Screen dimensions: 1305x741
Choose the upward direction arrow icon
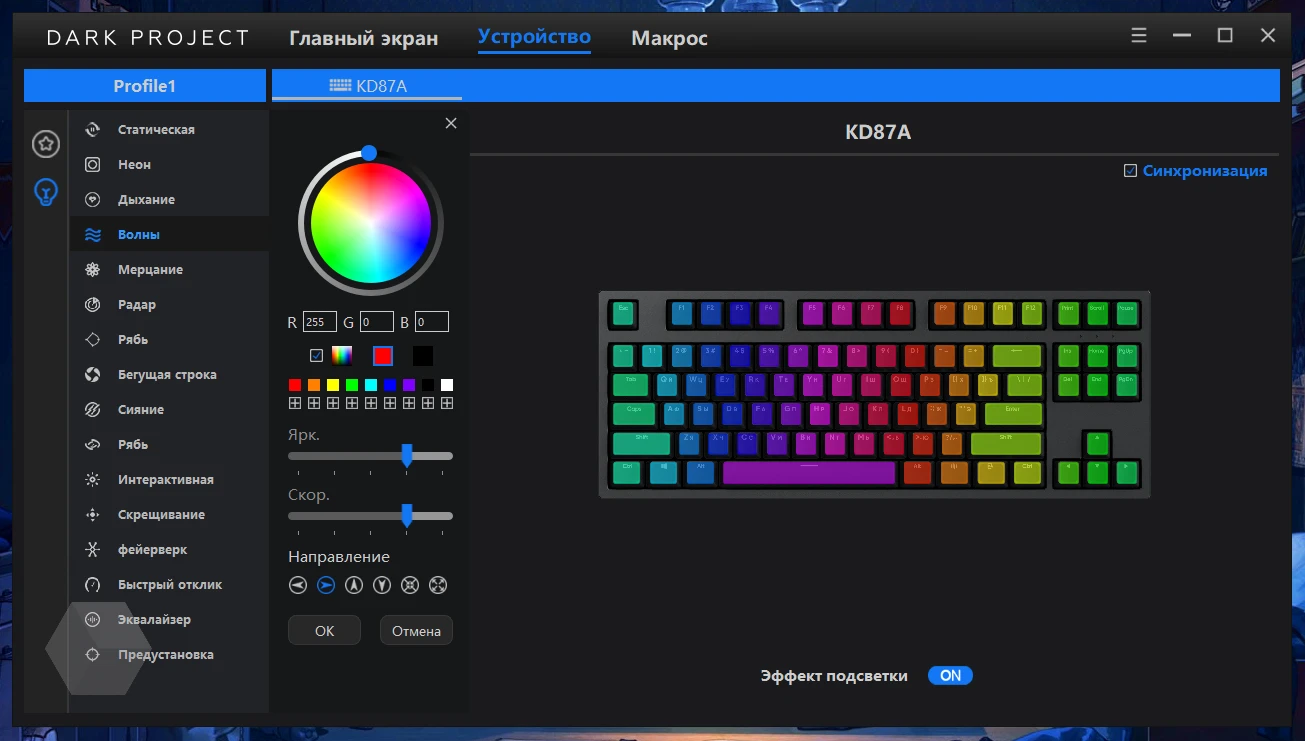pos(353,586)
